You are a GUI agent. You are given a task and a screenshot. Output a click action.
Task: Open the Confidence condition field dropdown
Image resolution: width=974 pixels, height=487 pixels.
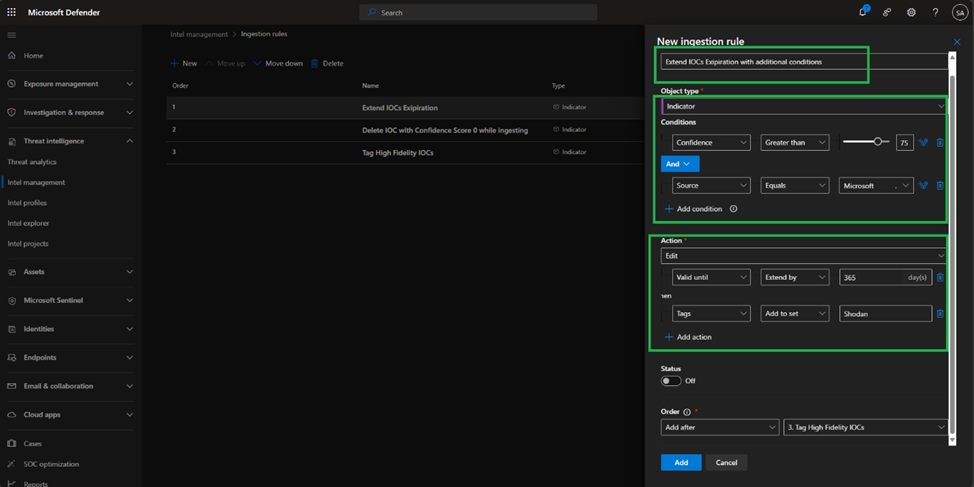(711, 142)
